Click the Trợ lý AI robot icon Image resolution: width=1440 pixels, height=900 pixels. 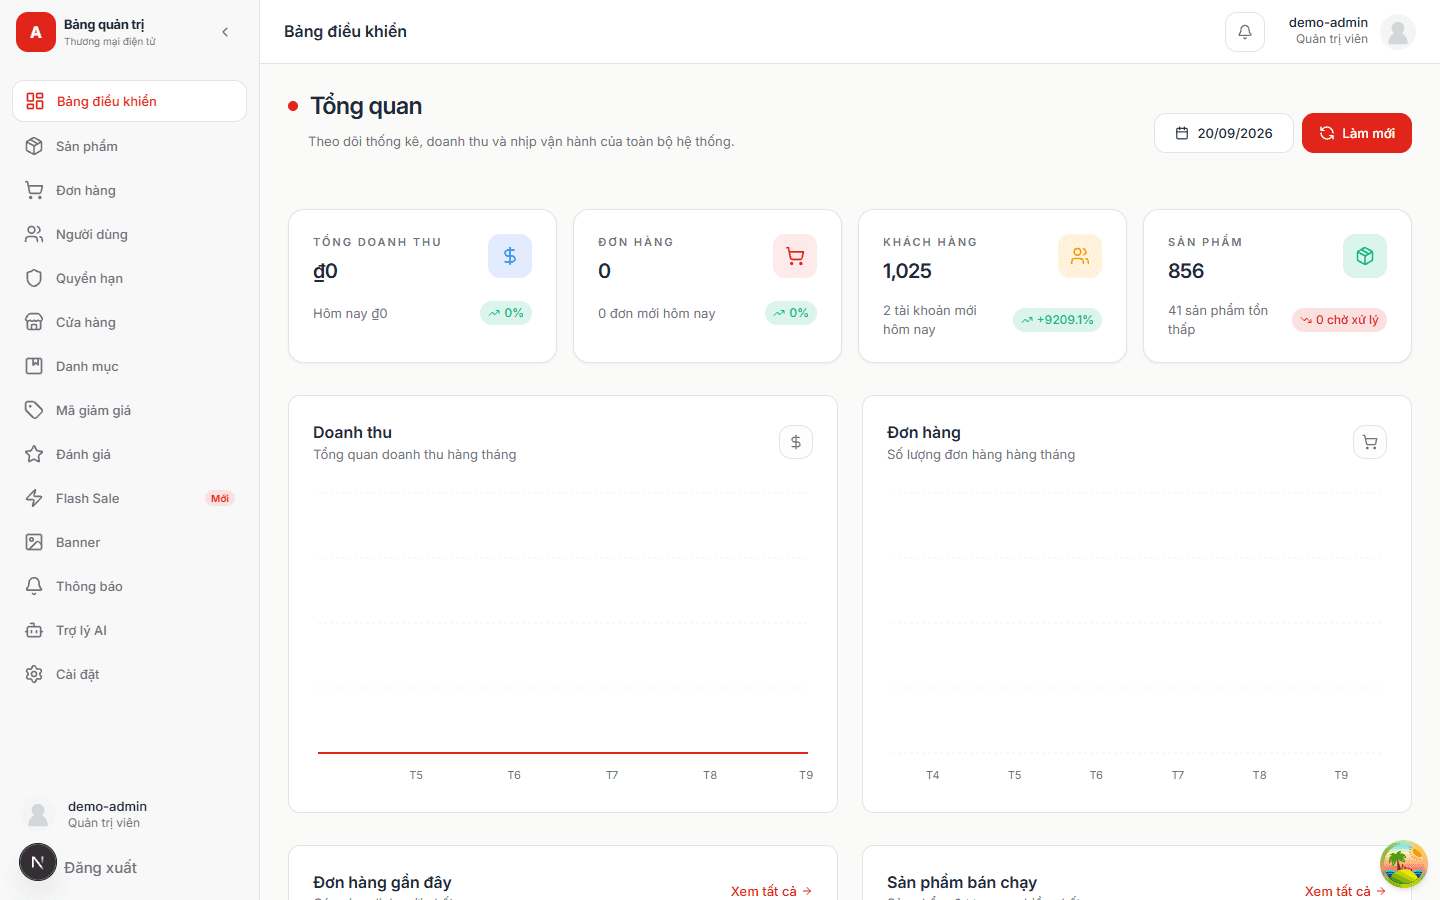coord(34,630)
